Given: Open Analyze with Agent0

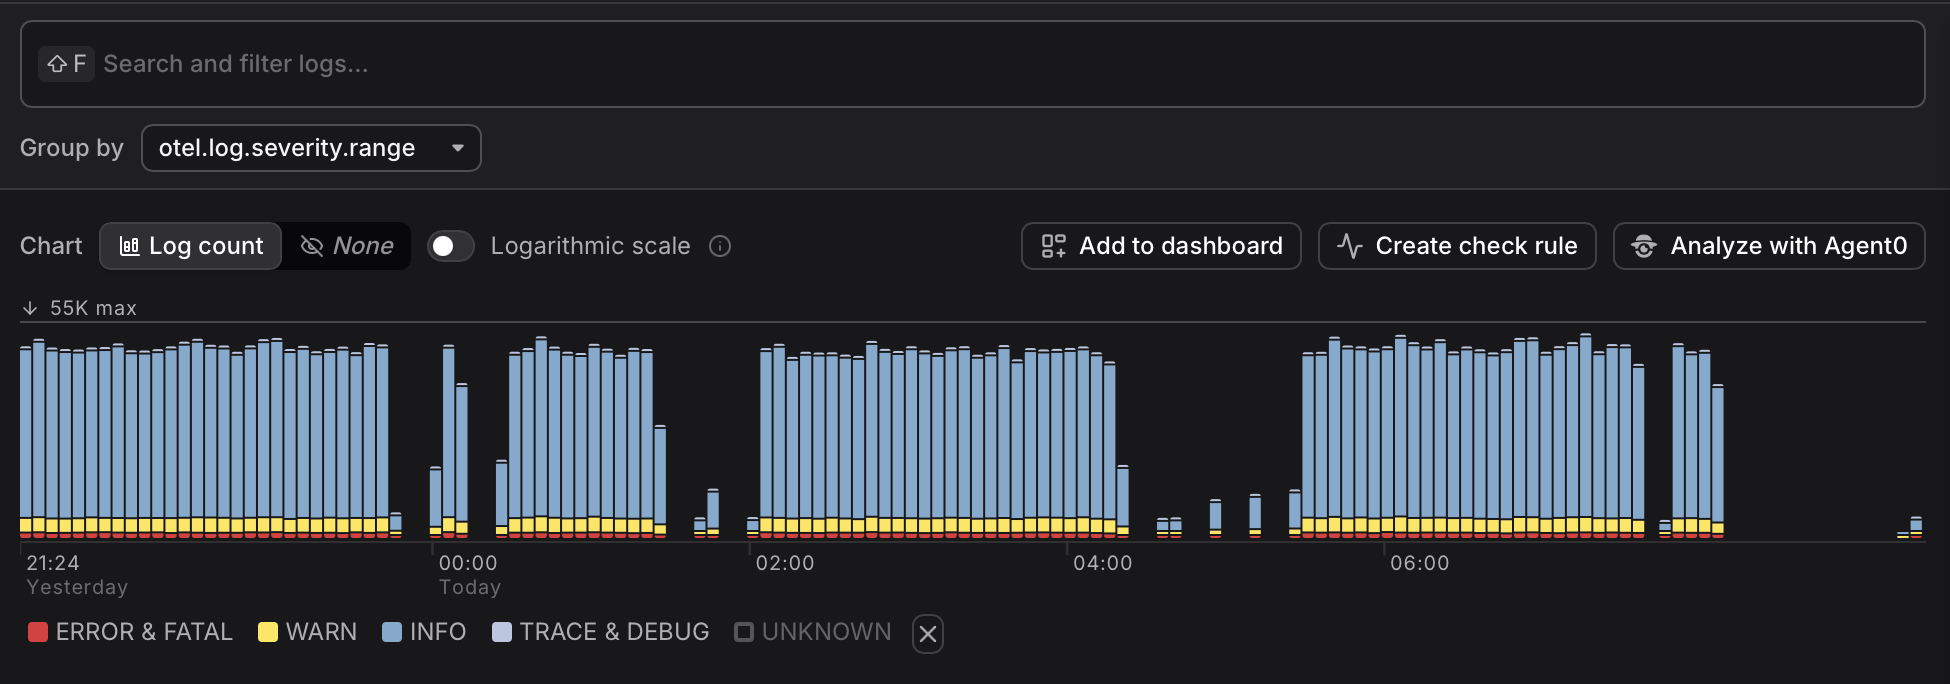Looking at the screenshot, I should click(1768, 246).
